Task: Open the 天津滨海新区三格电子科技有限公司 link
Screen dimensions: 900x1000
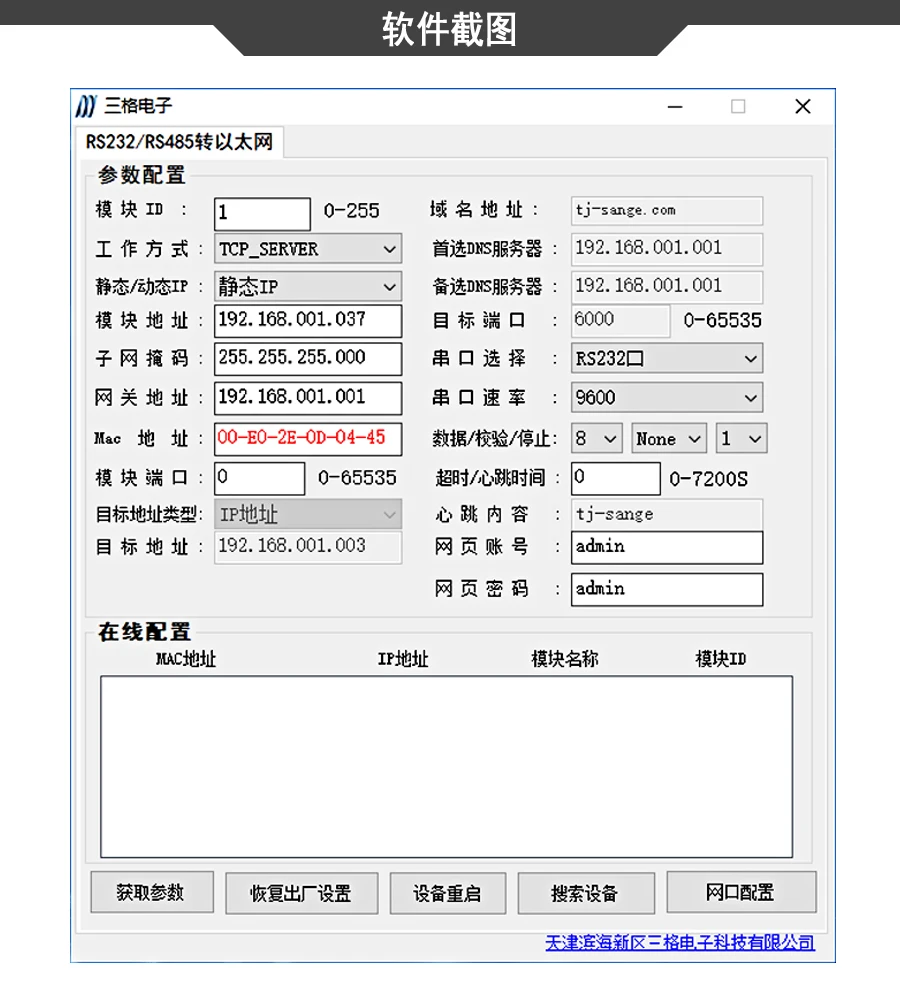Action: pos(680,943)
